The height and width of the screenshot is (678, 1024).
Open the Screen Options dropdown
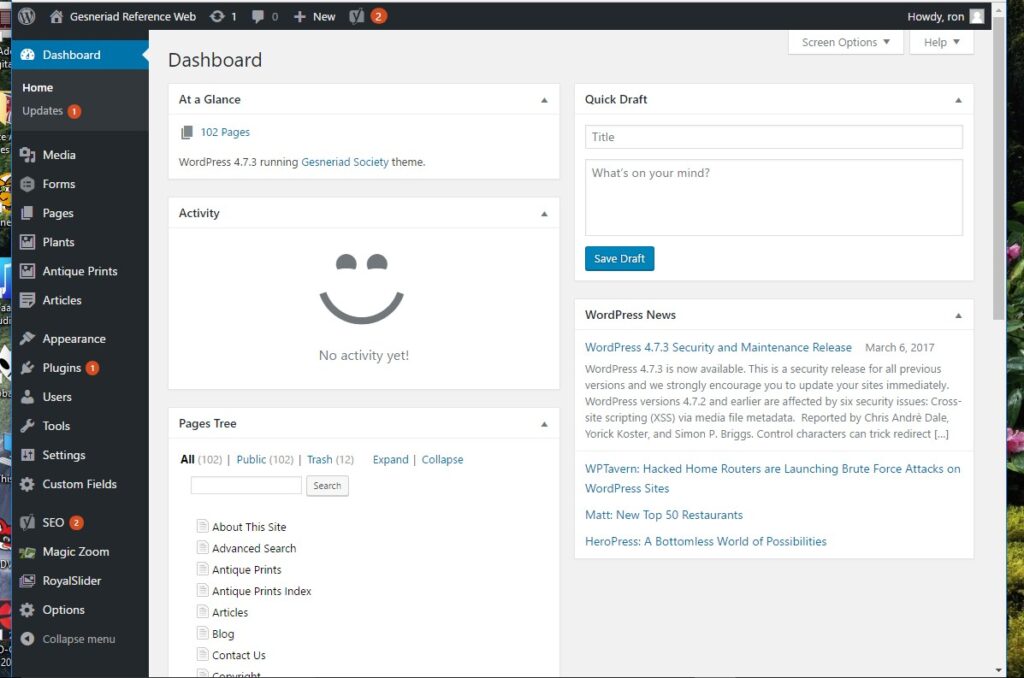[845, 42]
